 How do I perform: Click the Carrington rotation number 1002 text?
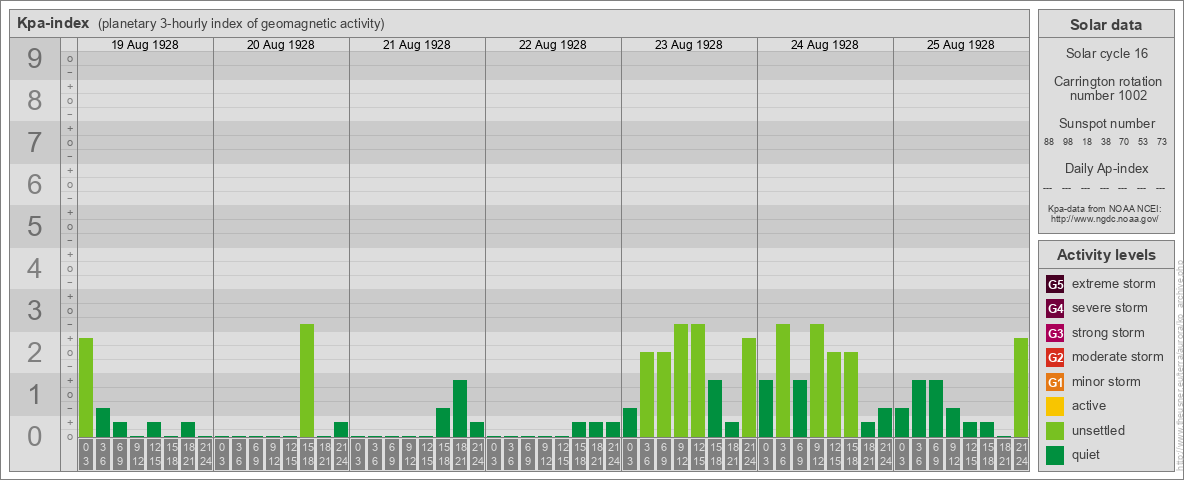(x=1108, y=88)
